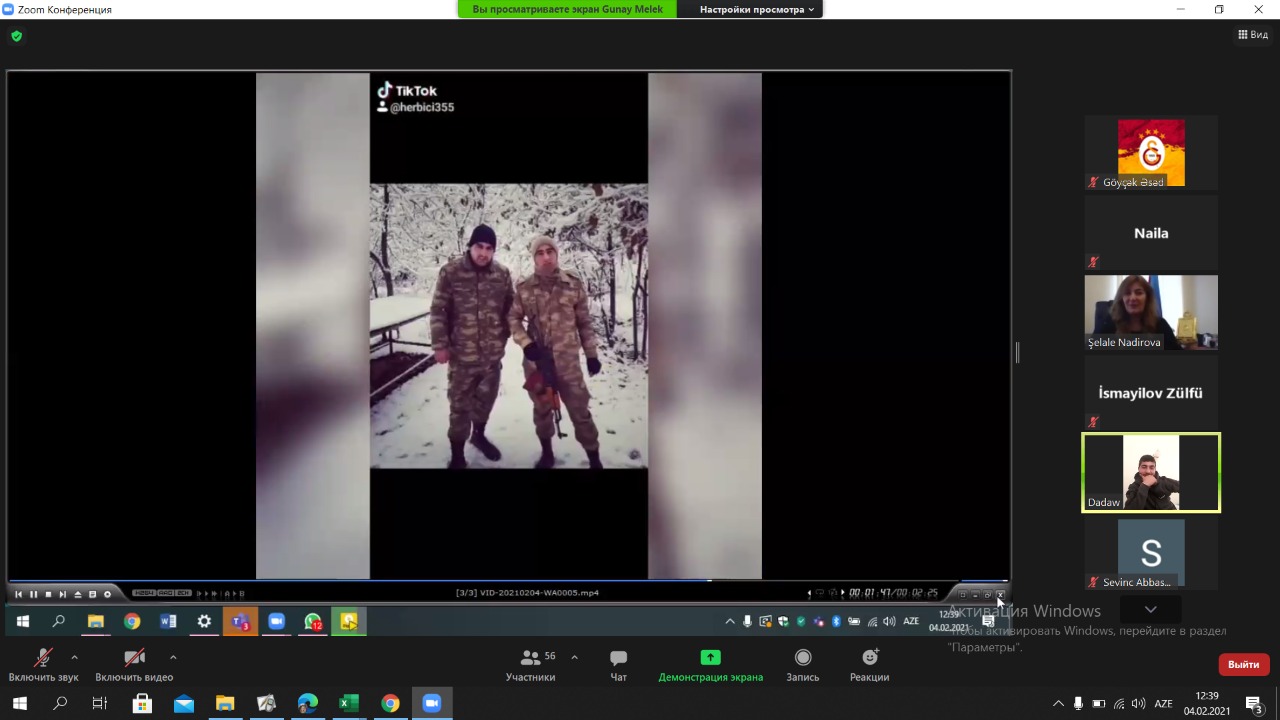Image resolution: width=1280 pixels, height=720 pixels.
Task: Open Настройки просмотра view options dropdown
Action: pyautogui.click(x=757, y=9)
